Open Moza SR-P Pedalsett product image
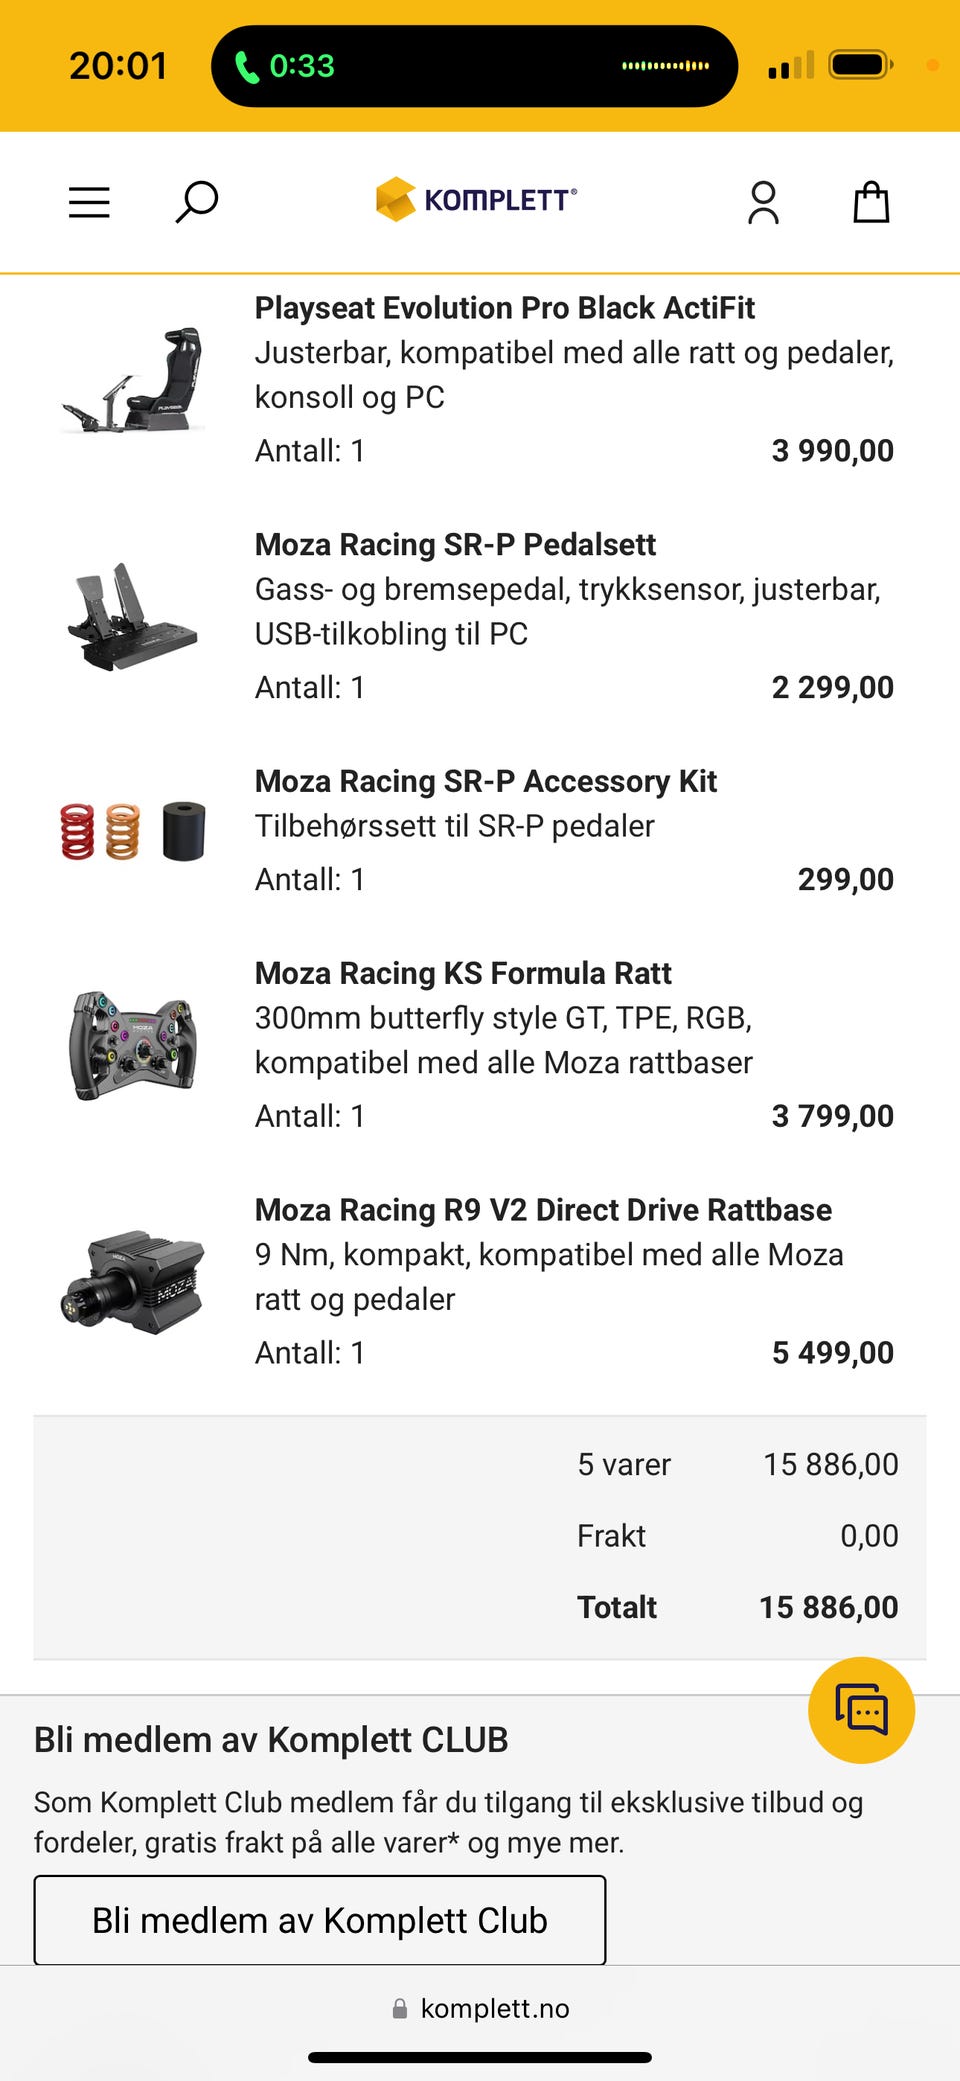The width and height of the screenshot is (960, 2081). pos(133,616)
